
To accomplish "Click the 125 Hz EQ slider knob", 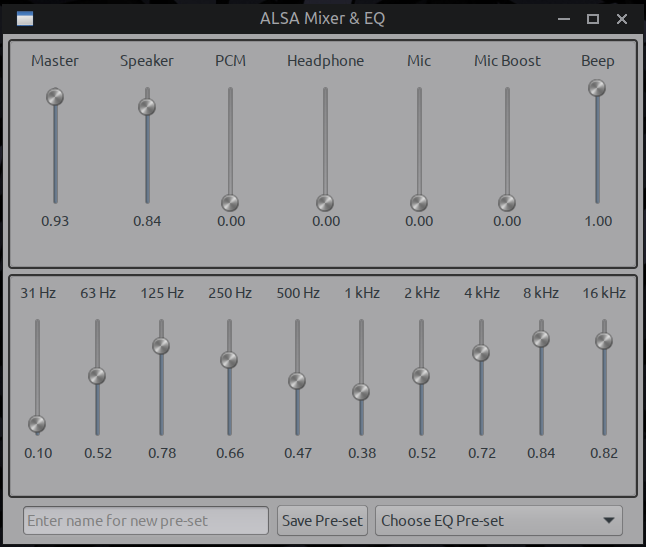I will point(161,346).
